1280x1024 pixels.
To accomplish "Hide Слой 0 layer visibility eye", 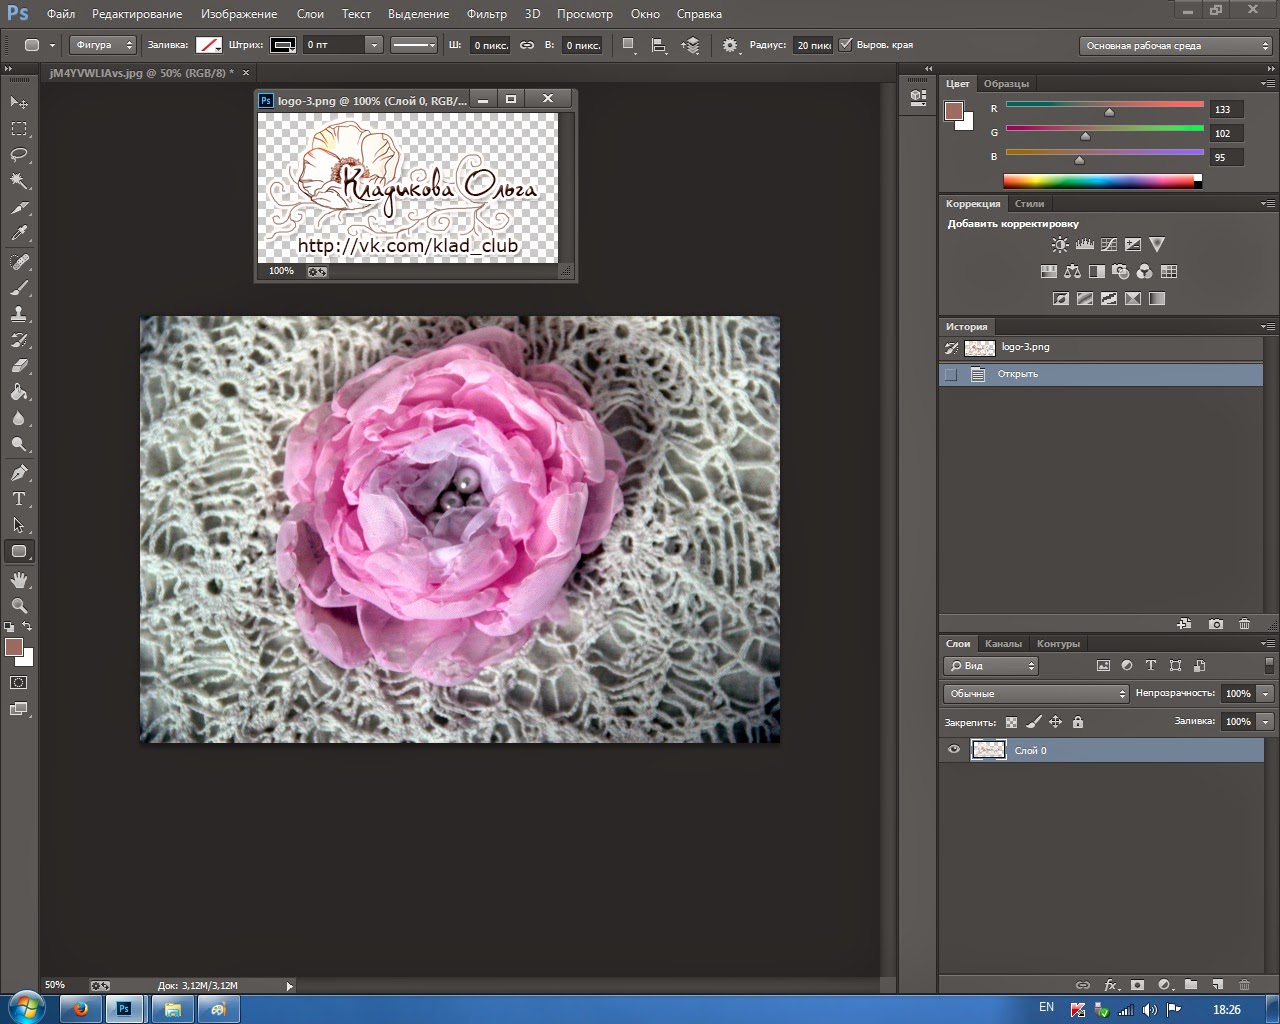I will pyautogui.click(x=954, y=750).
